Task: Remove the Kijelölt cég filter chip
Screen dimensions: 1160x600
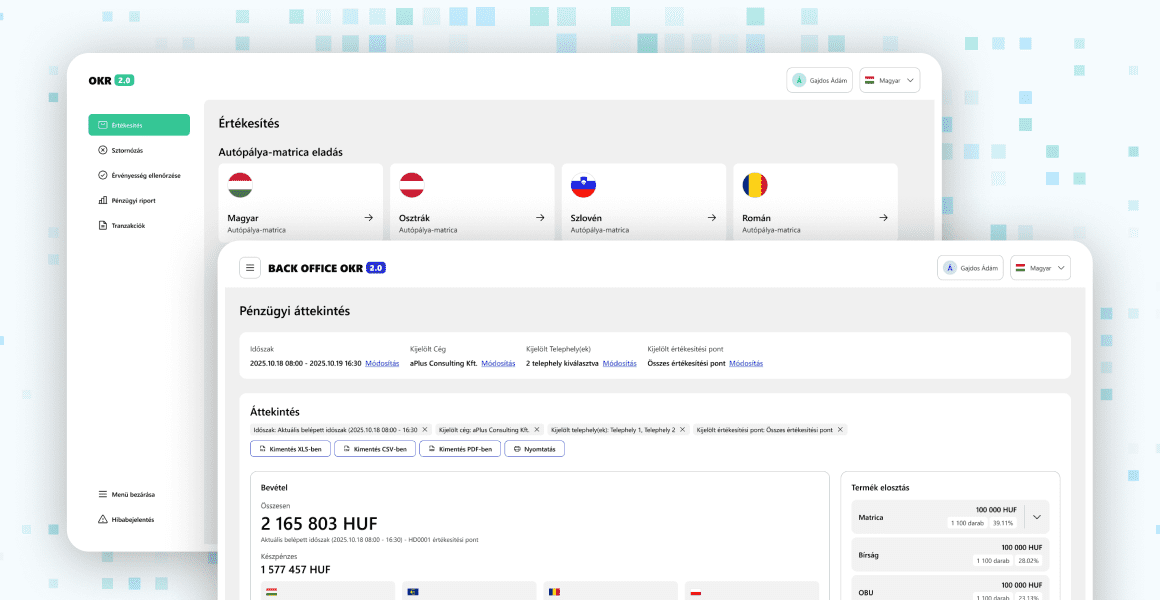Action: [x=537, y=429]
